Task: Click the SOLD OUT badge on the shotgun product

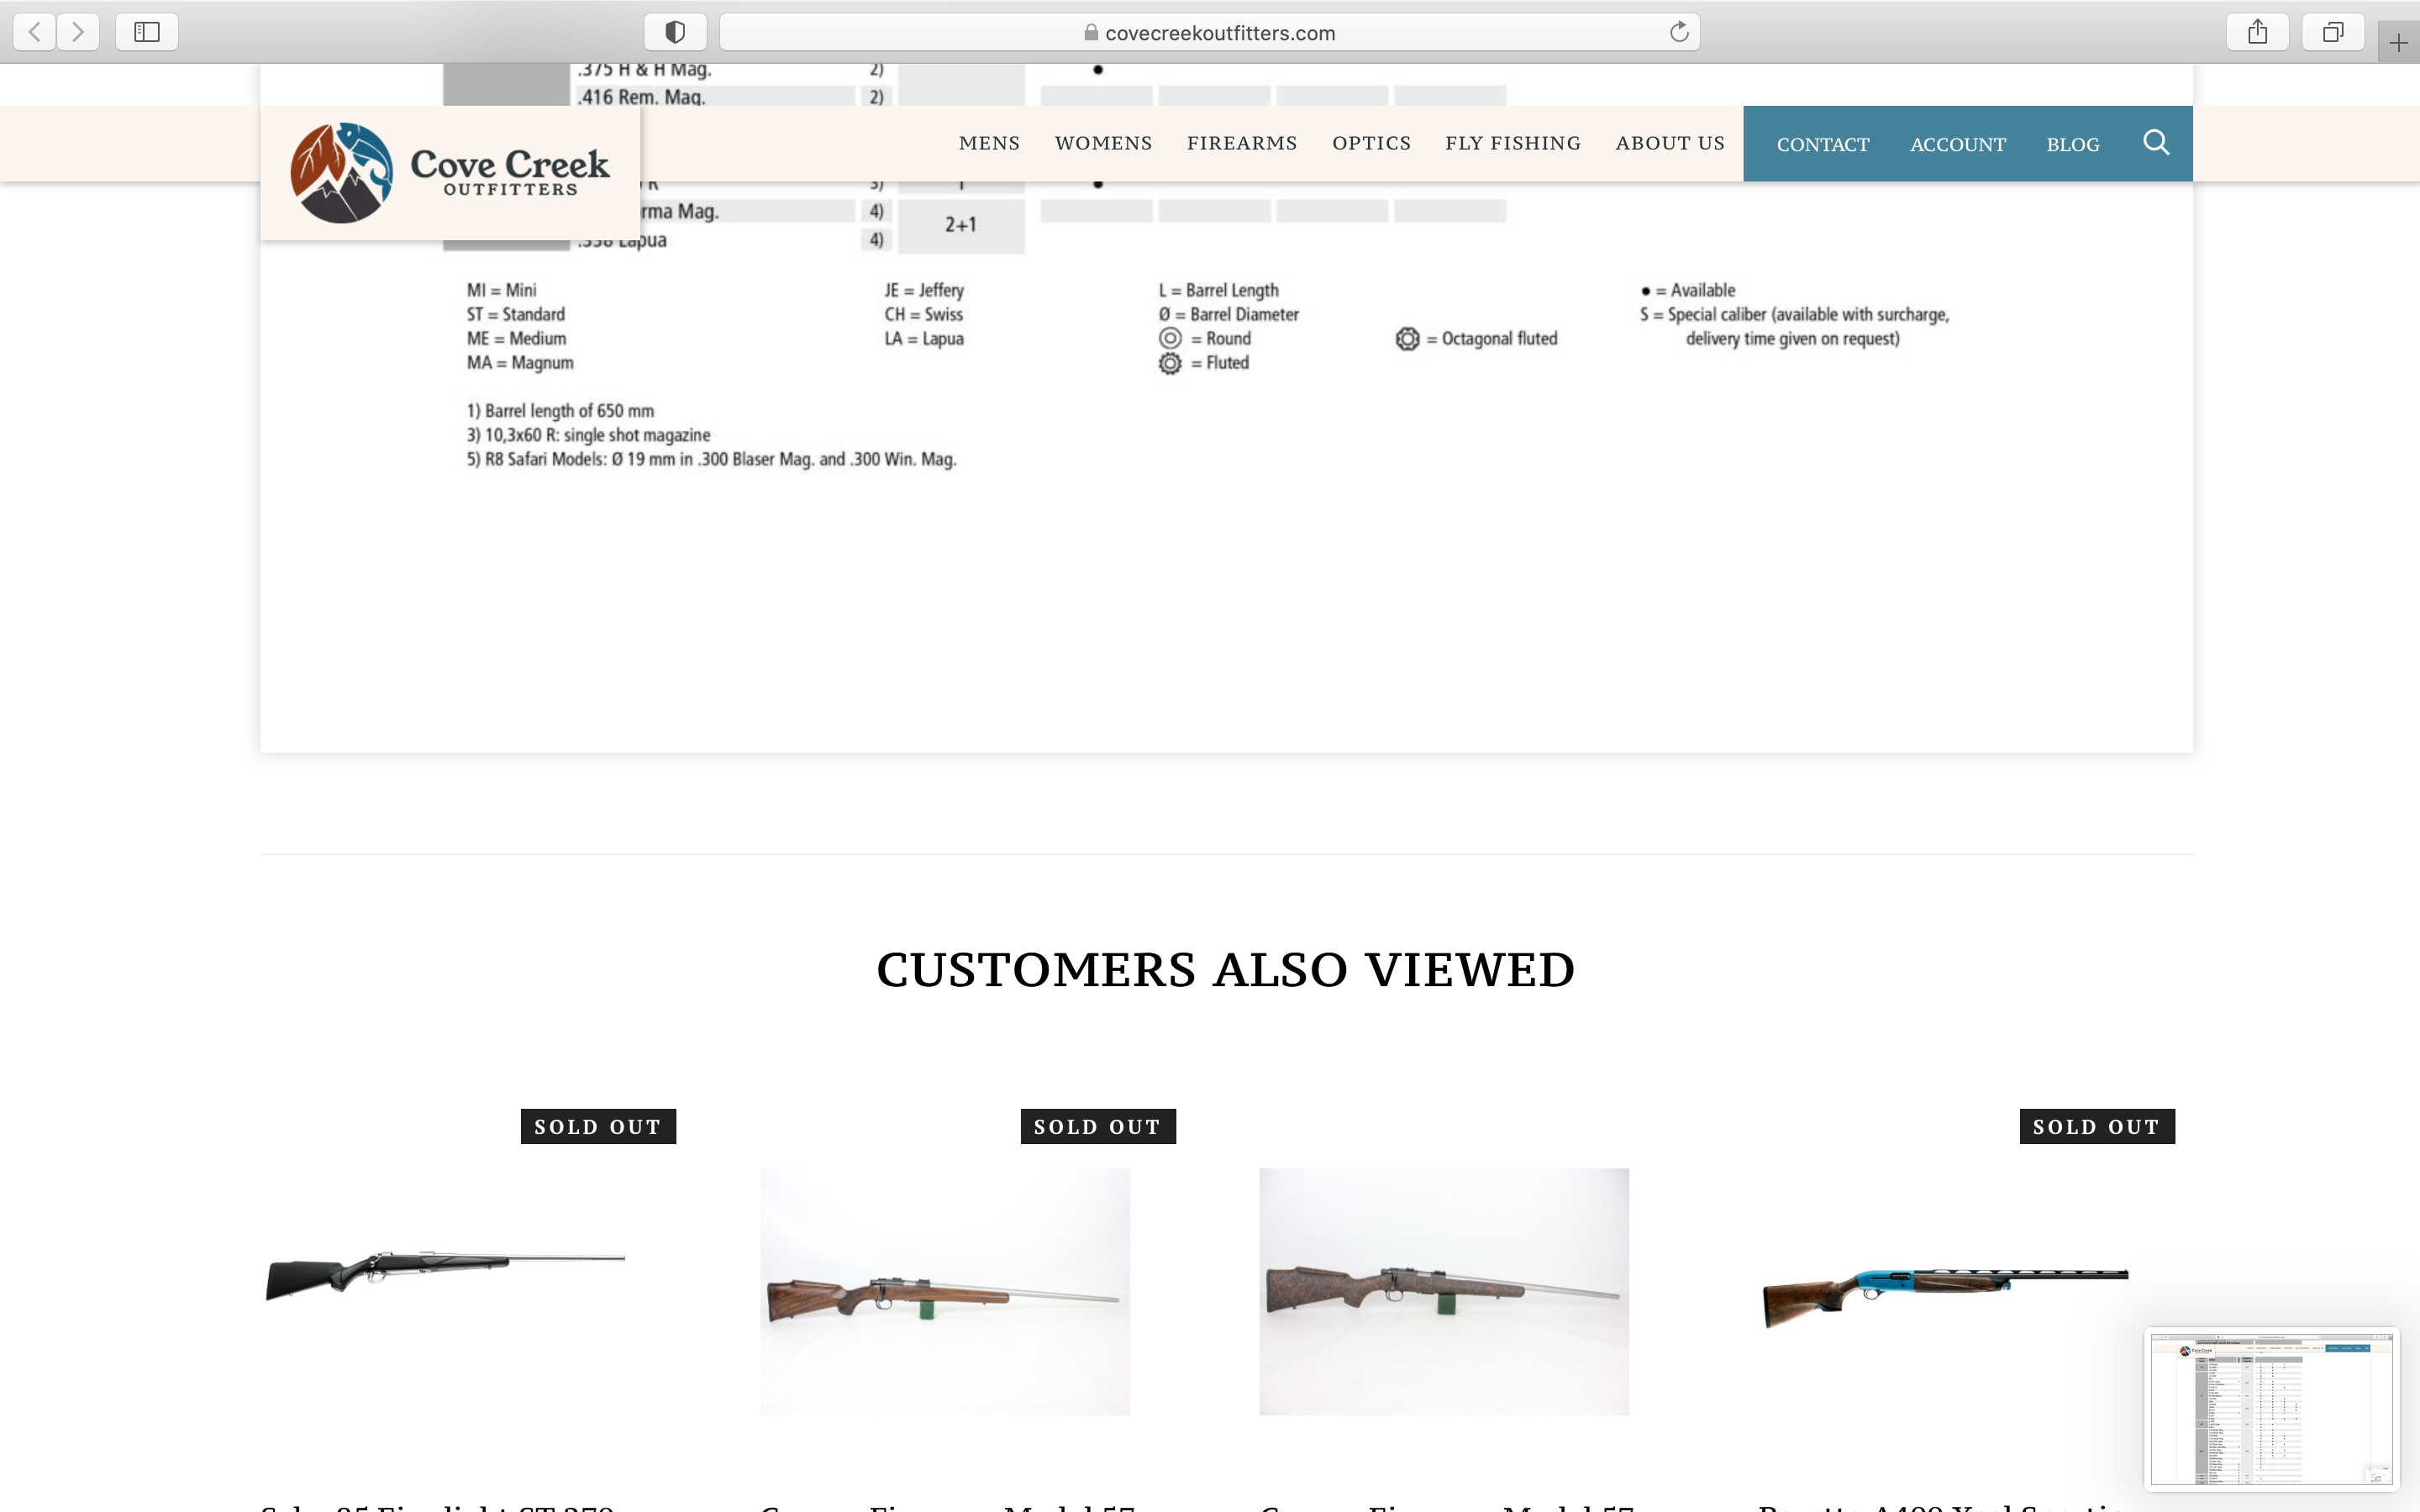Action: 2097,1126
